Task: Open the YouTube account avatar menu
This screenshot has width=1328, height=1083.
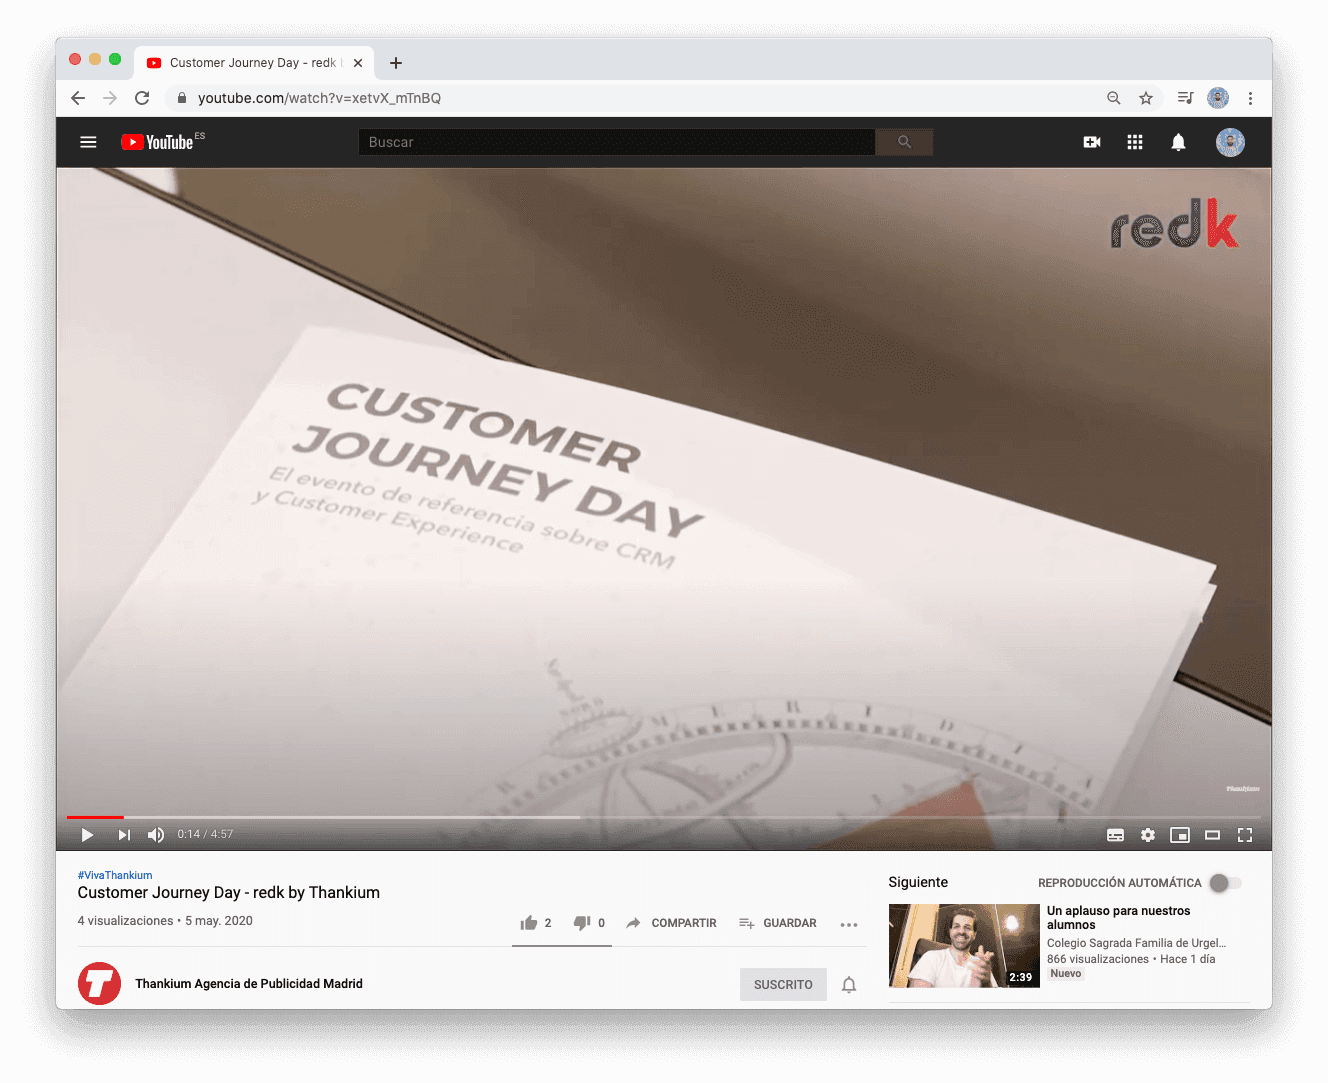Action: click(x=1230, y=142)
